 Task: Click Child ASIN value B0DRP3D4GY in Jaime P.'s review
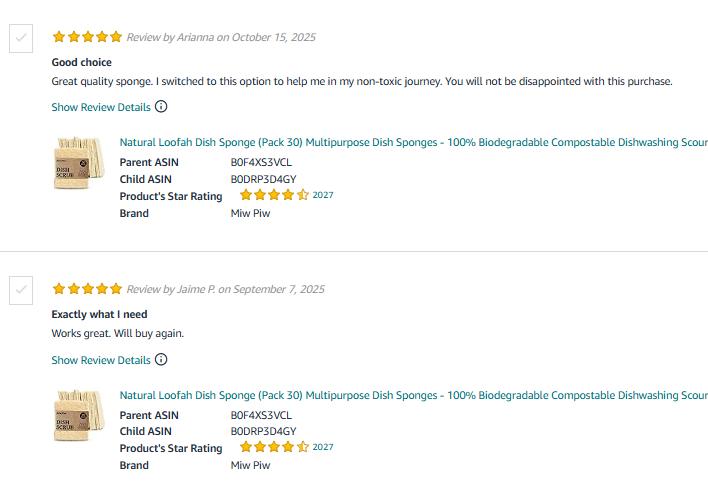coord(263,431)
